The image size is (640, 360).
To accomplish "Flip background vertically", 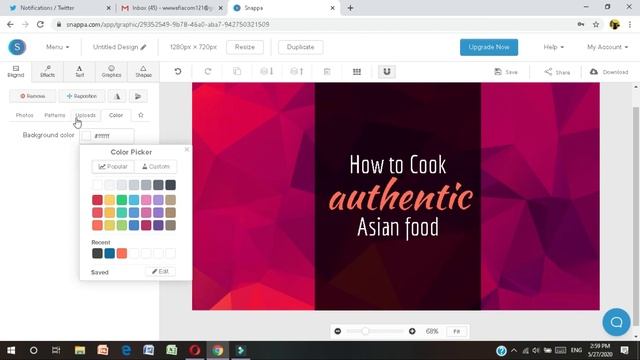I will click(138, 96).
